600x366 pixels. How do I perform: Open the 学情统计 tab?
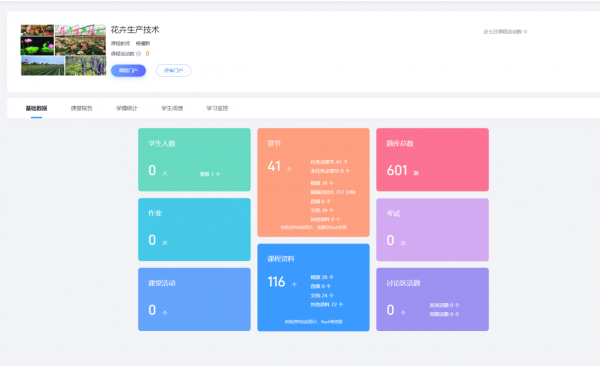(127, 108)
